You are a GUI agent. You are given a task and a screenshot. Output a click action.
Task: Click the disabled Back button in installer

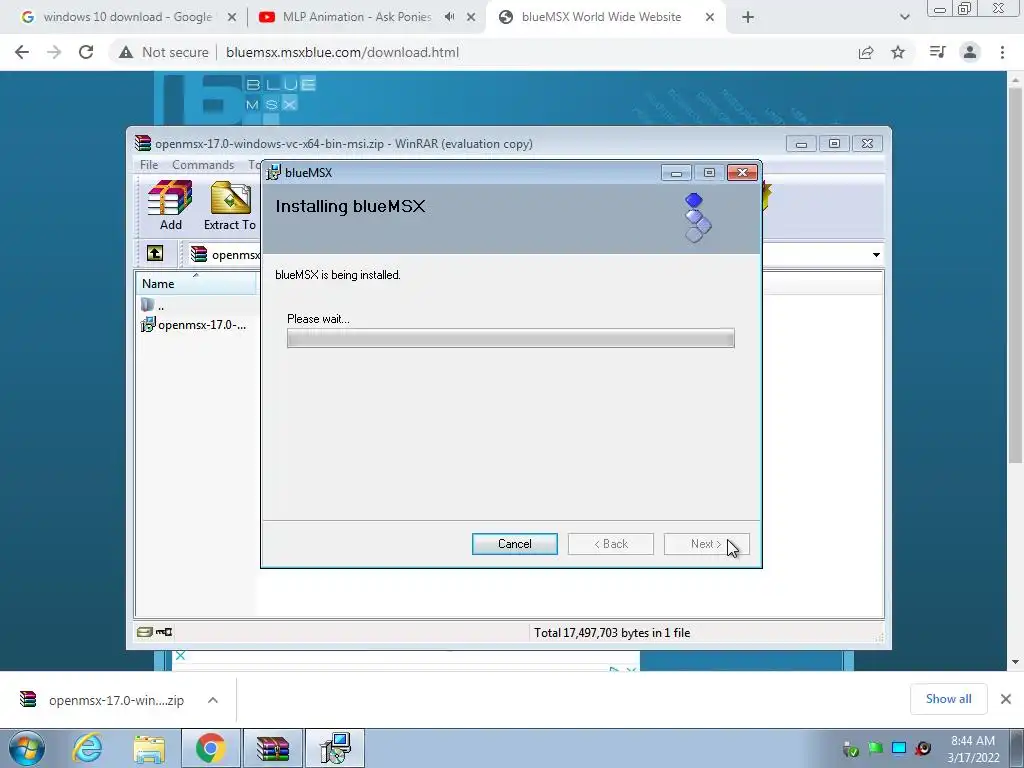(x=611, y=544)
